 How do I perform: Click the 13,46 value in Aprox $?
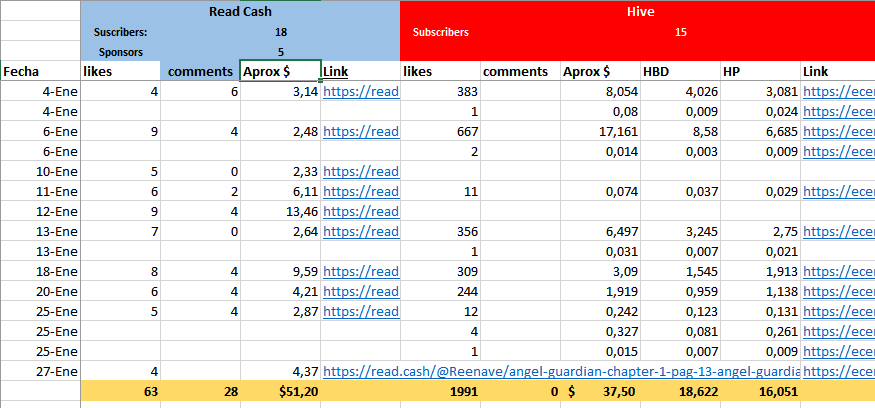click(x=281, y=212)
